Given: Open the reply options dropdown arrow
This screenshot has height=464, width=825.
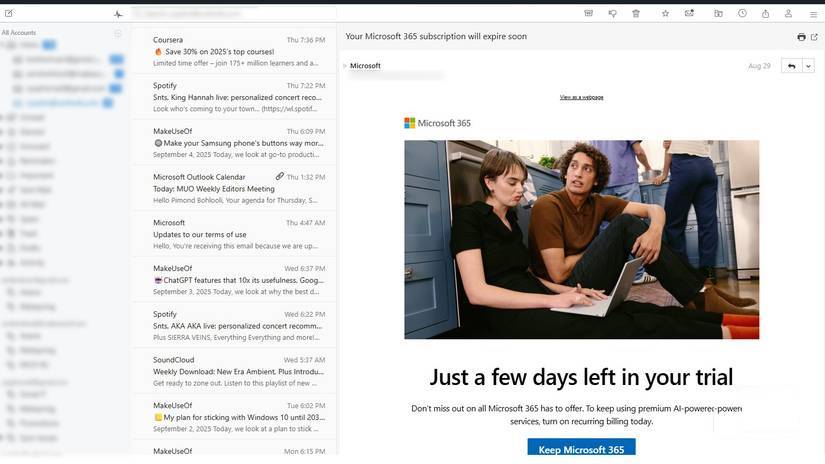Looking at the screenshot, I should [x=808, y=66].
